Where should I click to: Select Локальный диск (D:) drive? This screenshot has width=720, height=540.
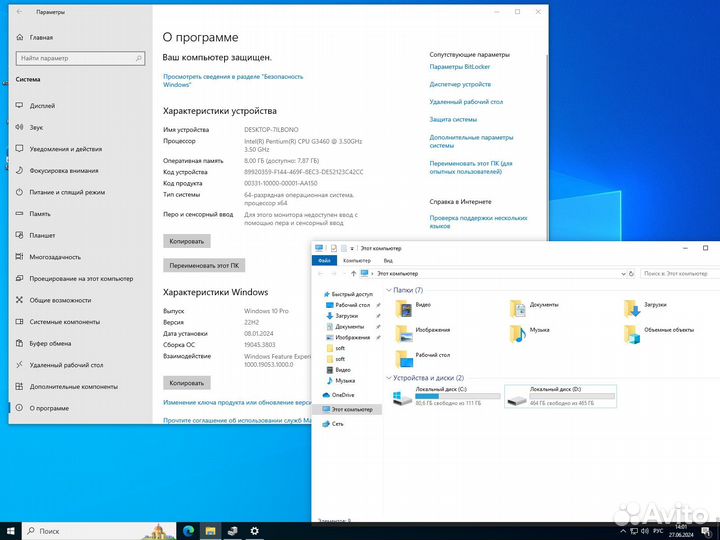point(560,396)
